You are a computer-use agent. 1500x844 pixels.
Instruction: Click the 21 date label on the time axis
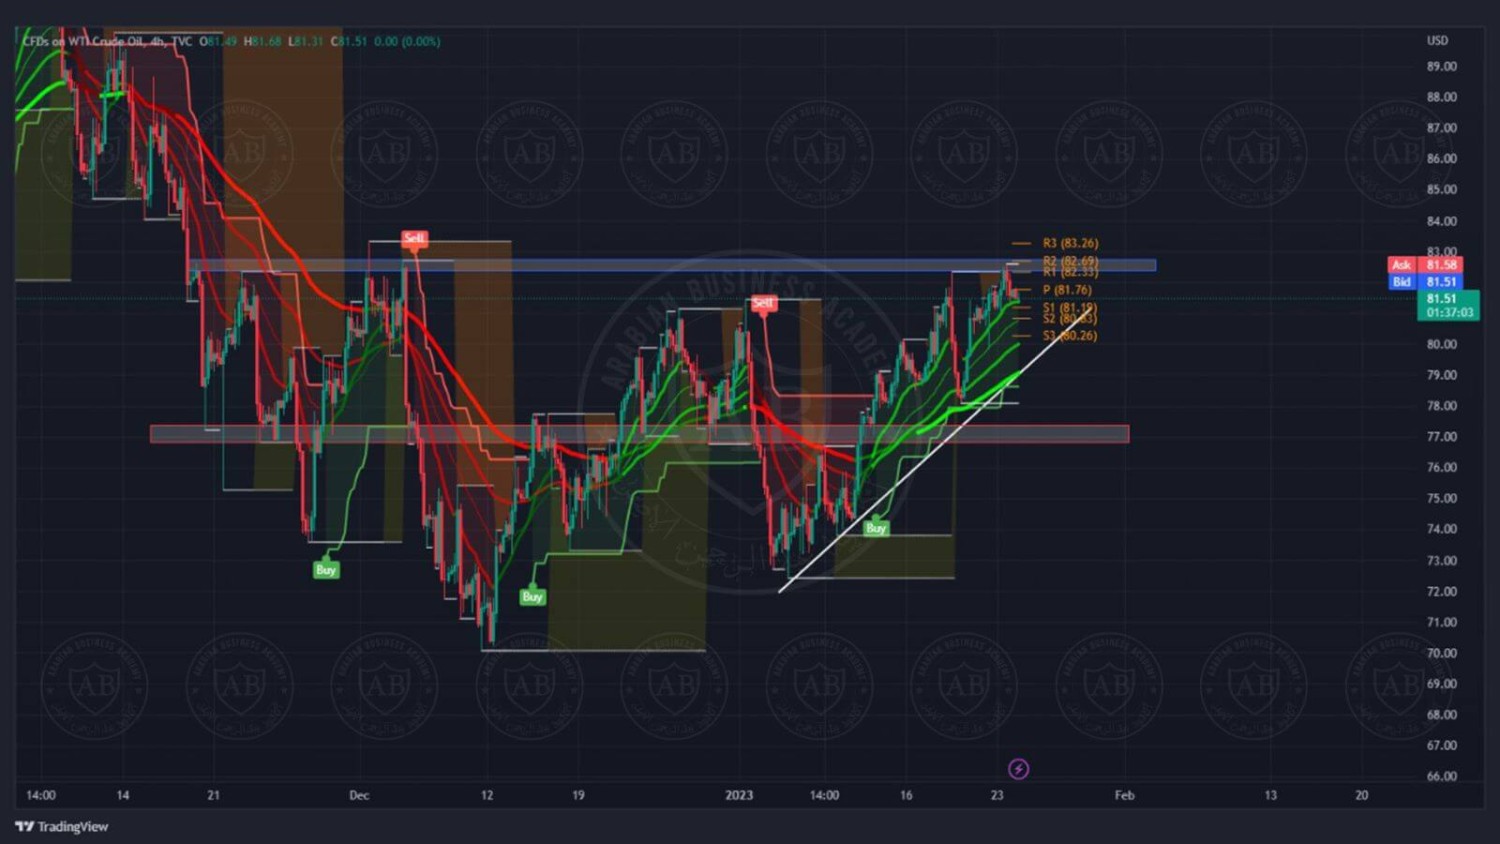(213, 796)
